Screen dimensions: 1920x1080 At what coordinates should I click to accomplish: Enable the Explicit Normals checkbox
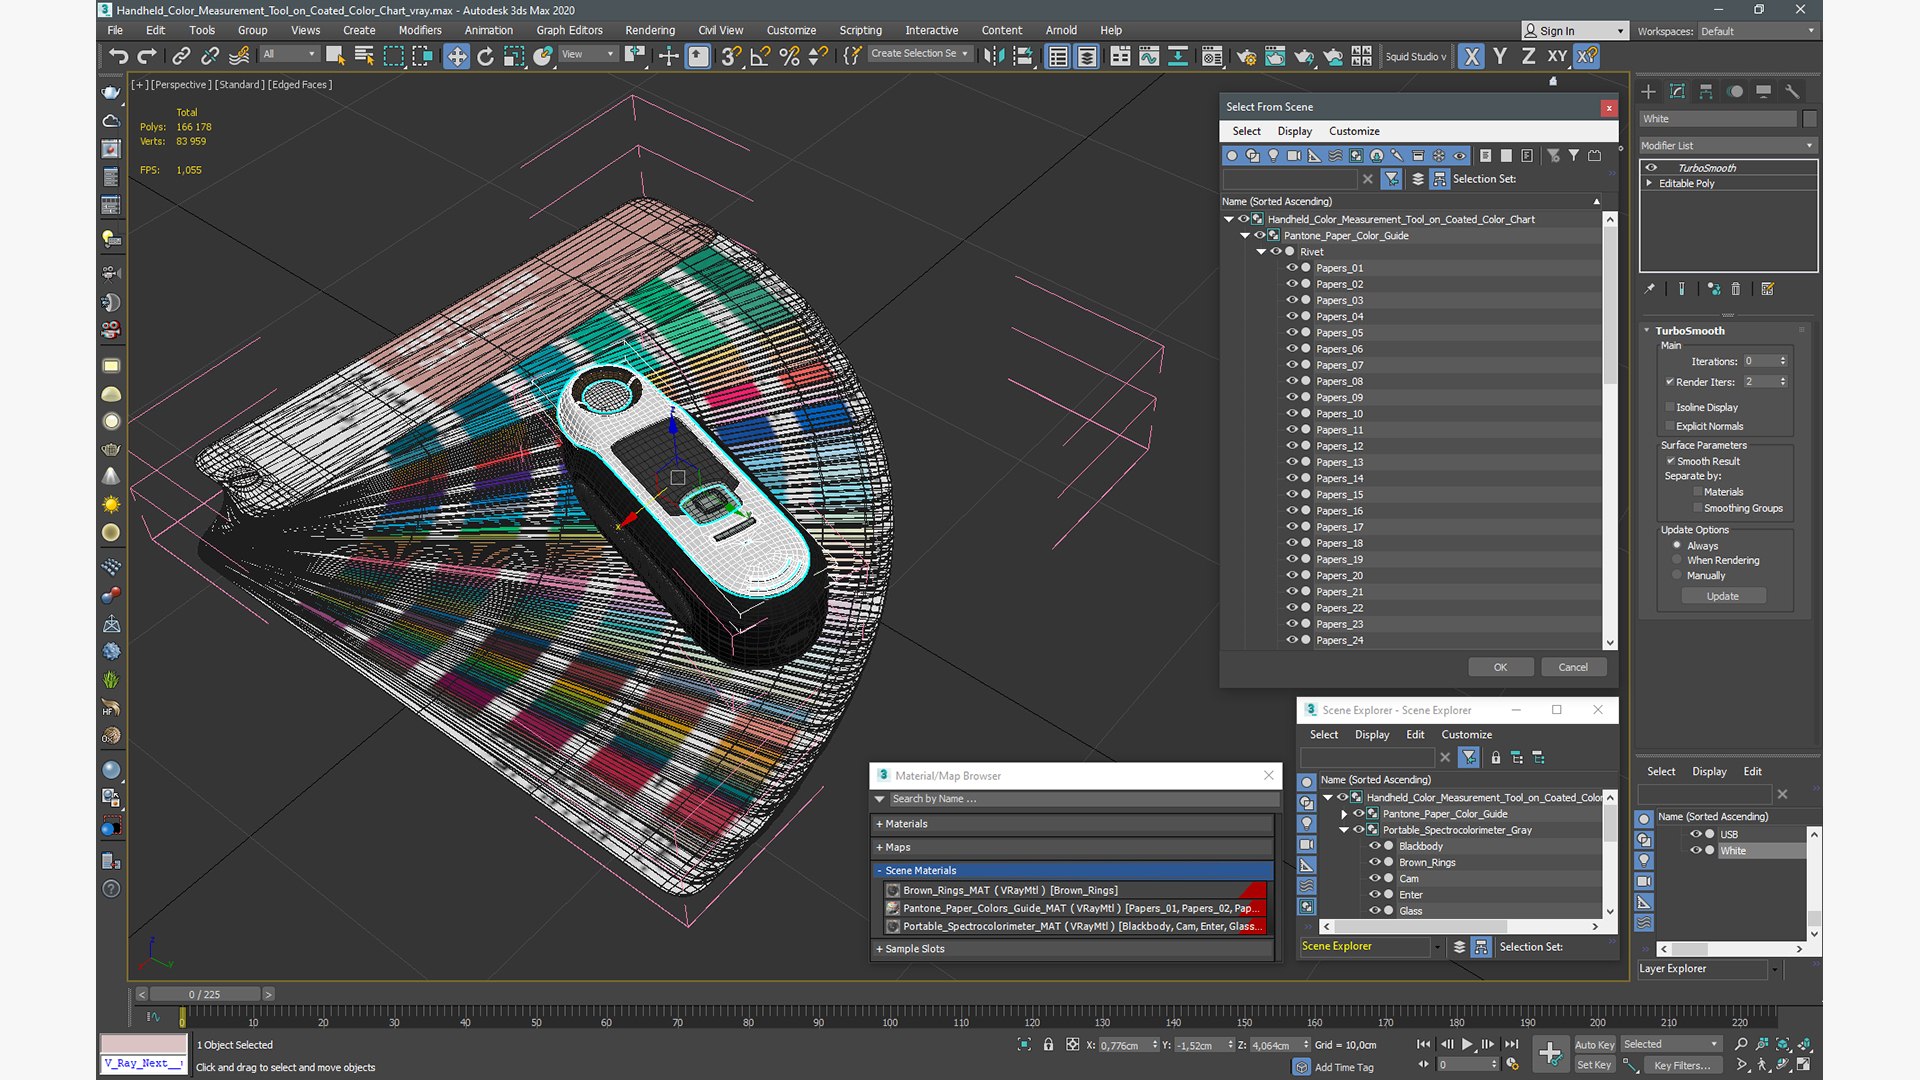[1670, 426]
